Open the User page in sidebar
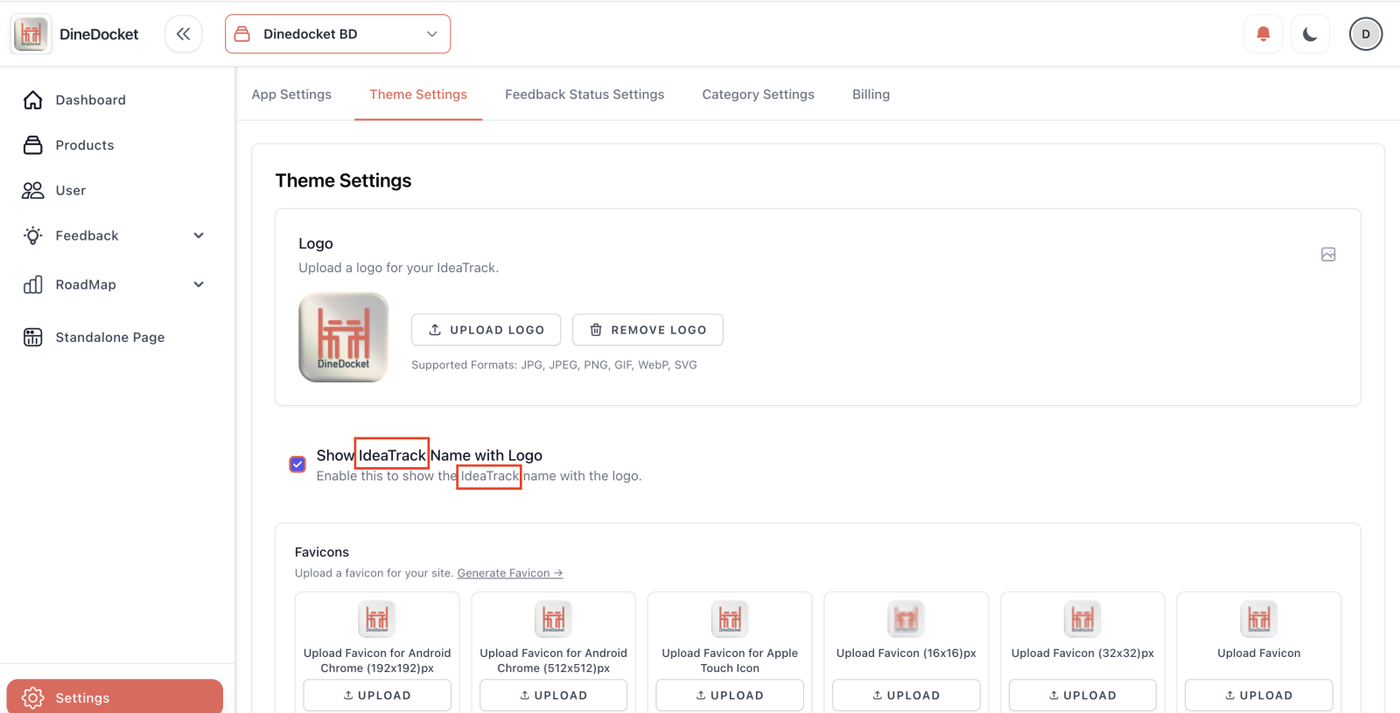This screenshot has width=1400, height=713. pyautogui.click(x=70, y=190)
